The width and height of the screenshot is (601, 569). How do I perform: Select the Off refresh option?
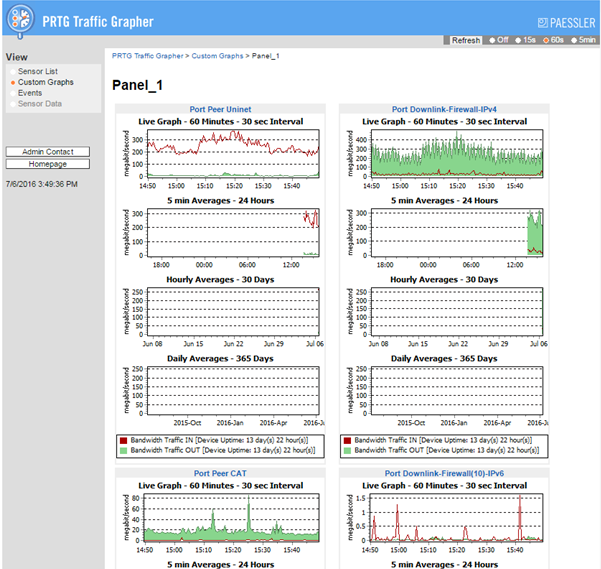[x=501, y=40]
